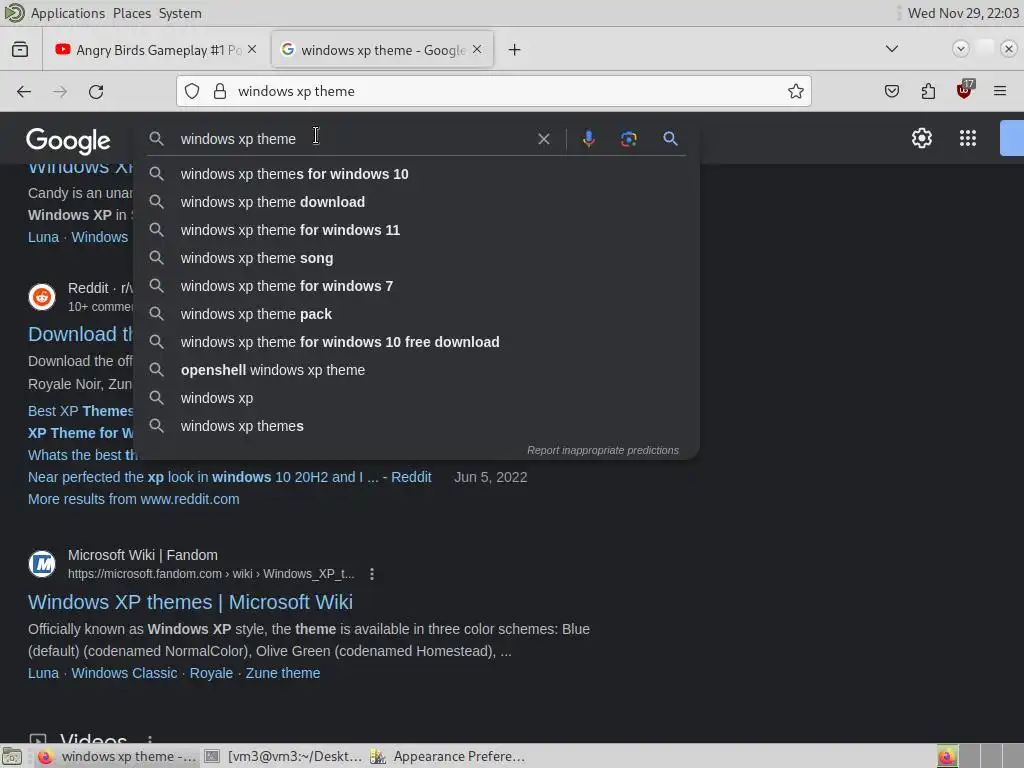
Task: Switch to the terminal vm3@vm3 taskbar window
Action: (283, 757)
